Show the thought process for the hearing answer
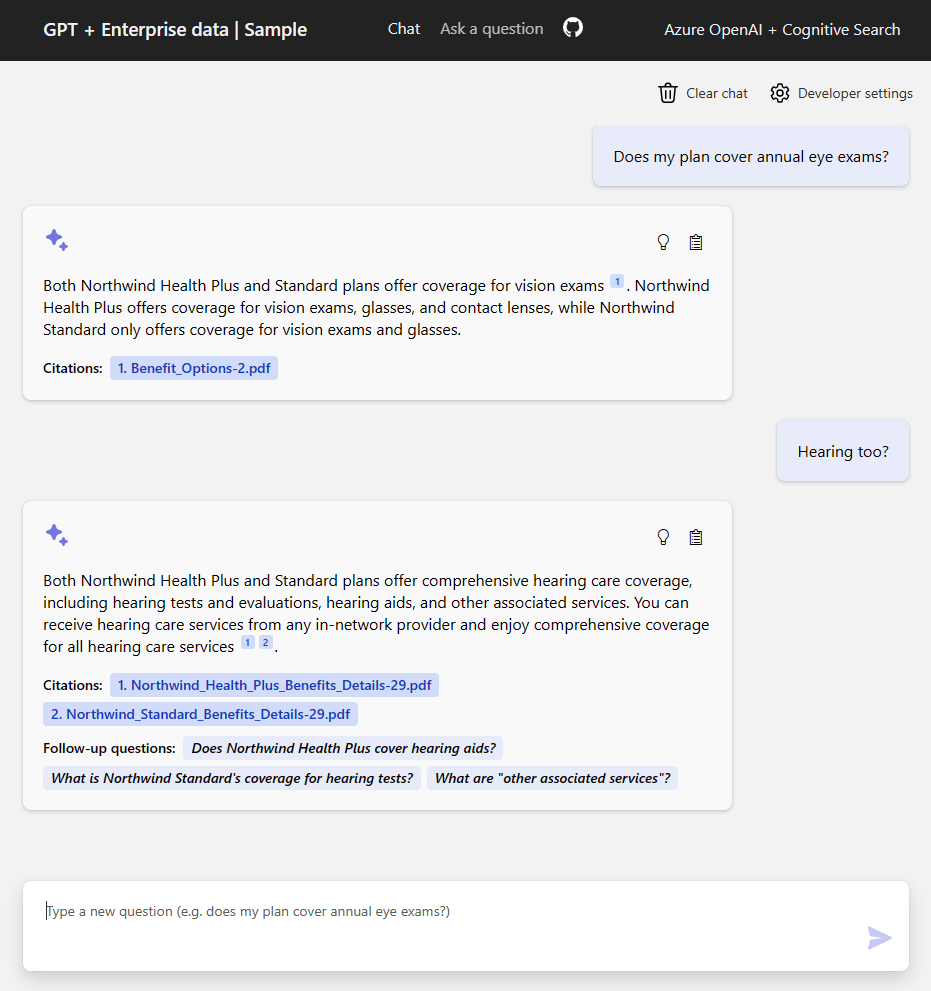Viewport: 931px width, 991px height. 663,536
